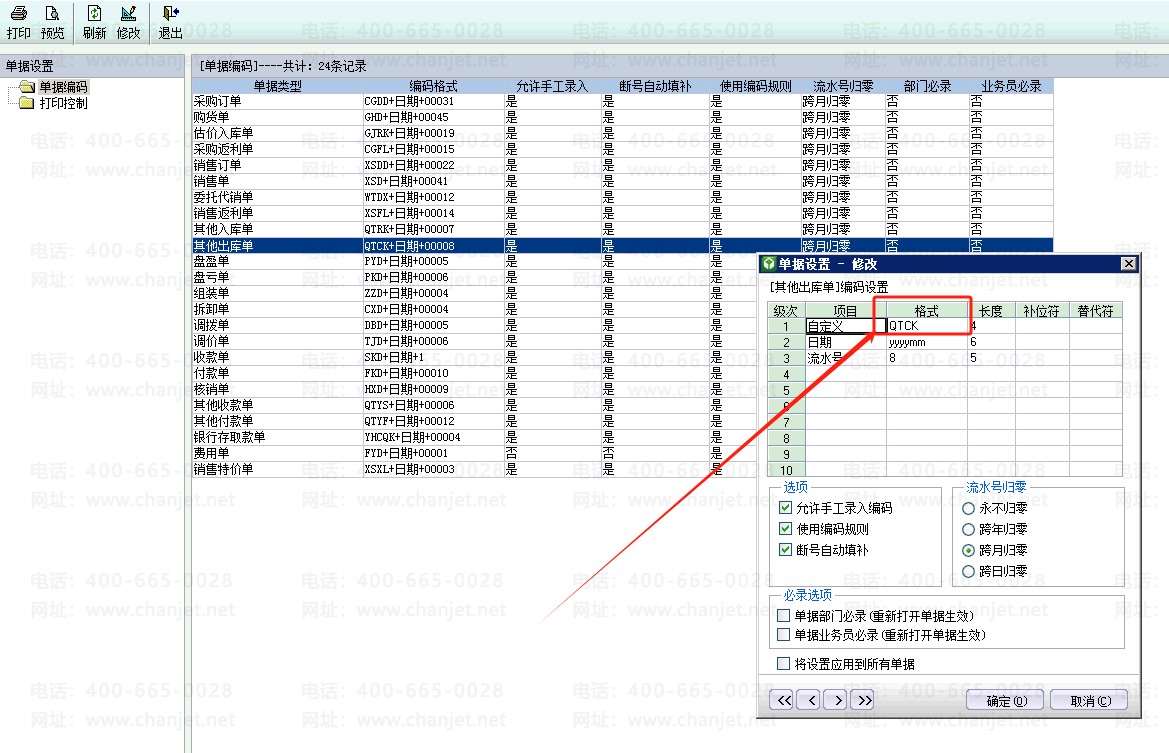The image size is (1169, 753).
Task: Click the Exit (退出) toolbar icon
Action: tap(170, 21)
